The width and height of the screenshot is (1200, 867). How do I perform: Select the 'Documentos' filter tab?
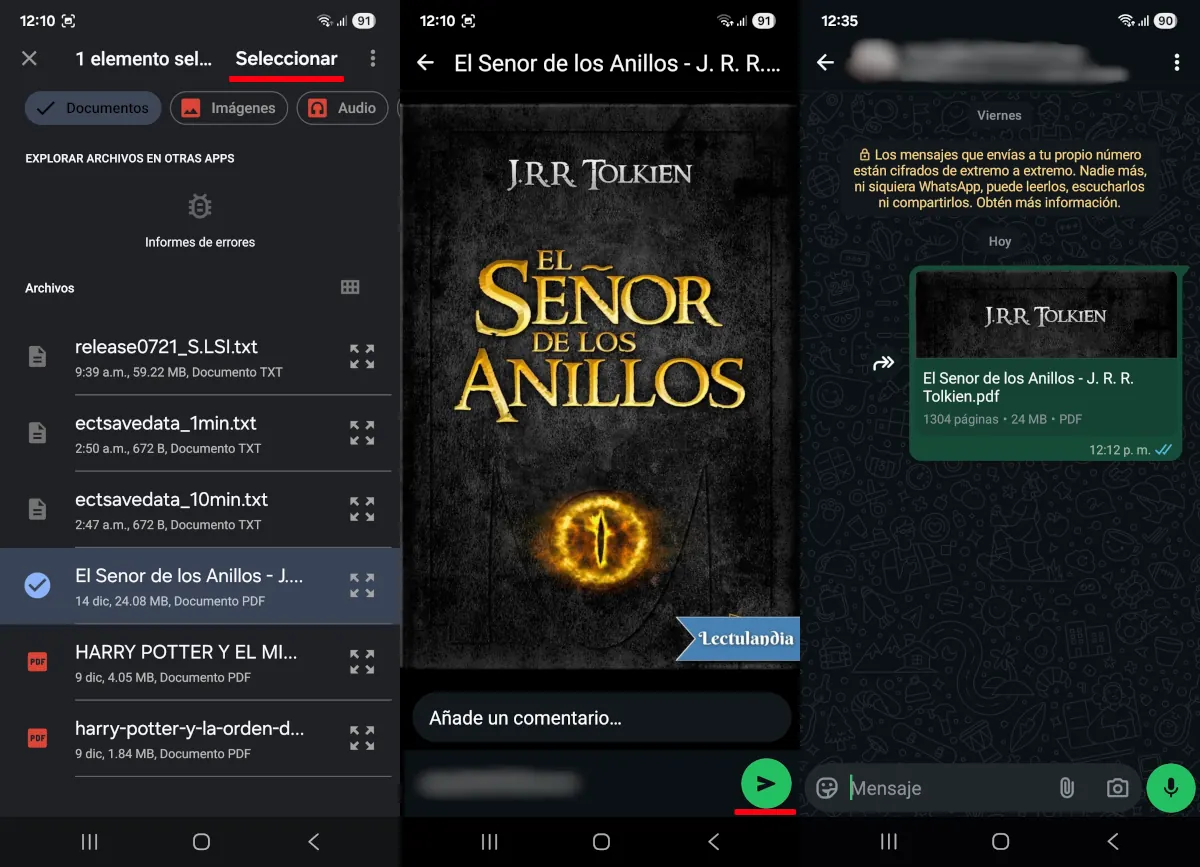coord(93,108)
